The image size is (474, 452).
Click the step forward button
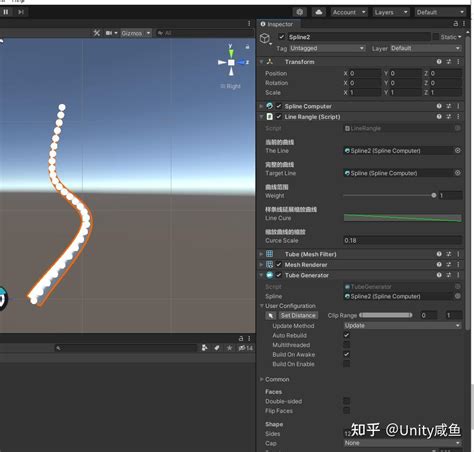[21, 12]
